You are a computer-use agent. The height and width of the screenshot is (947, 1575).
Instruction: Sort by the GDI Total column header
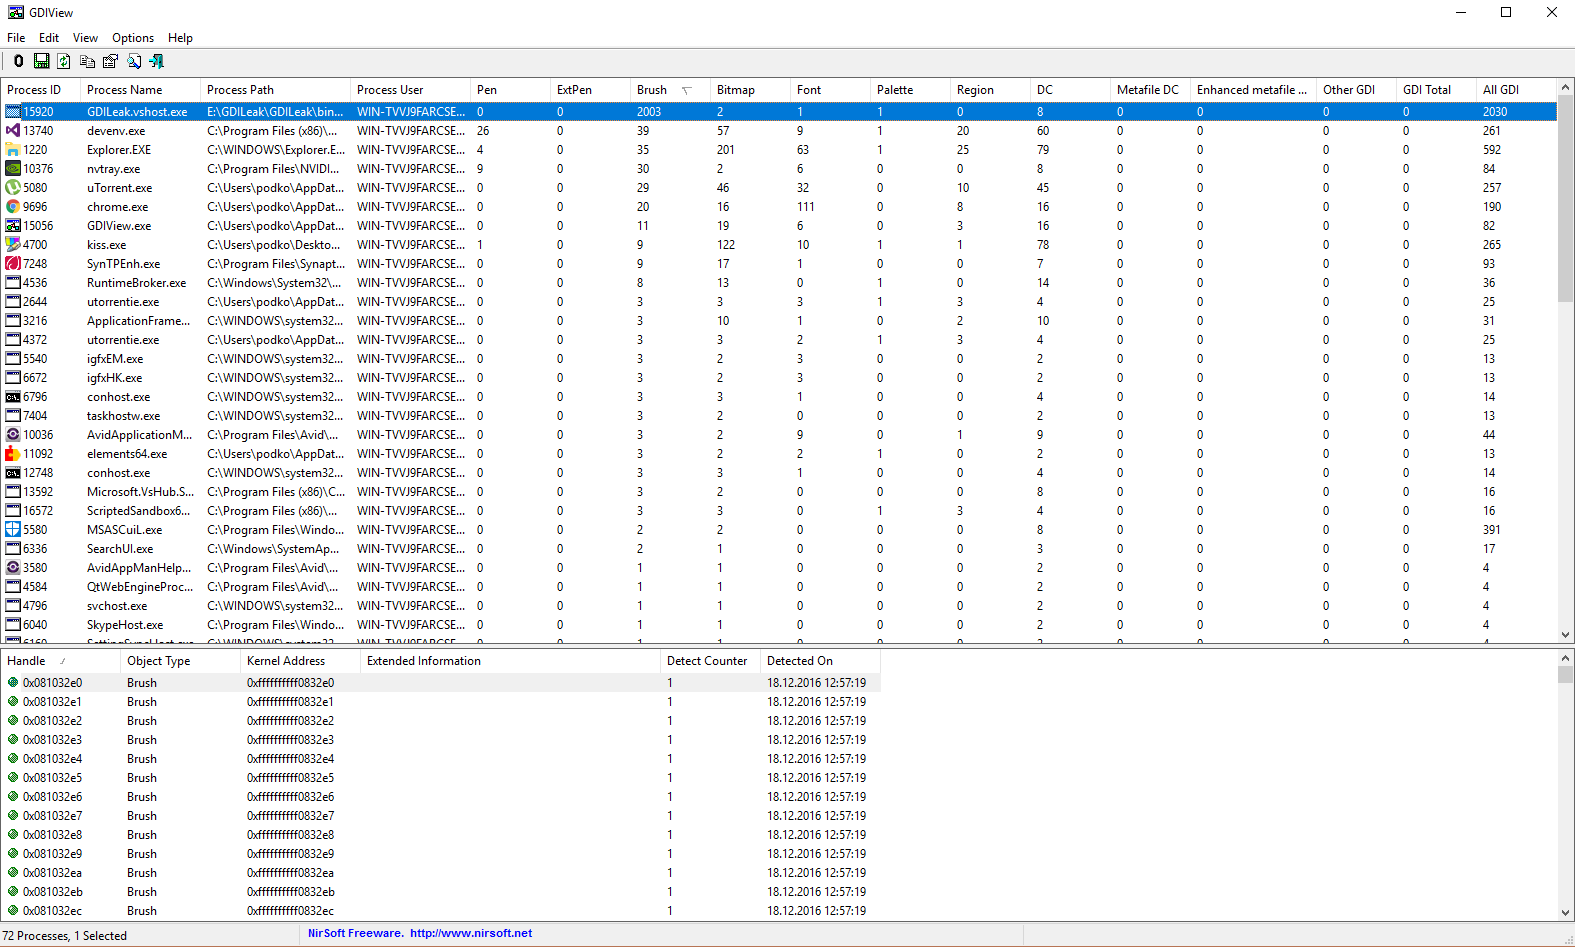pos(1436,90)
